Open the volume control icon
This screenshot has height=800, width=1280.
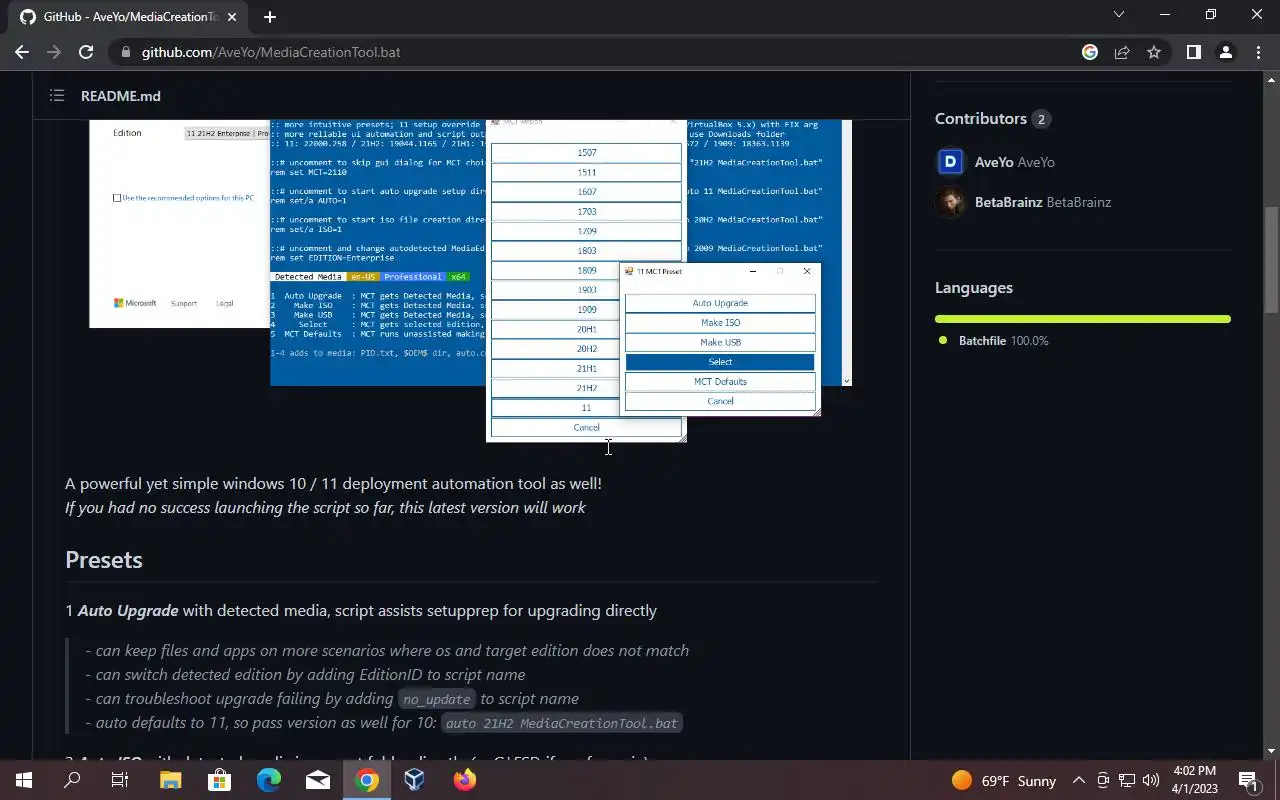tap(1150, 780)
